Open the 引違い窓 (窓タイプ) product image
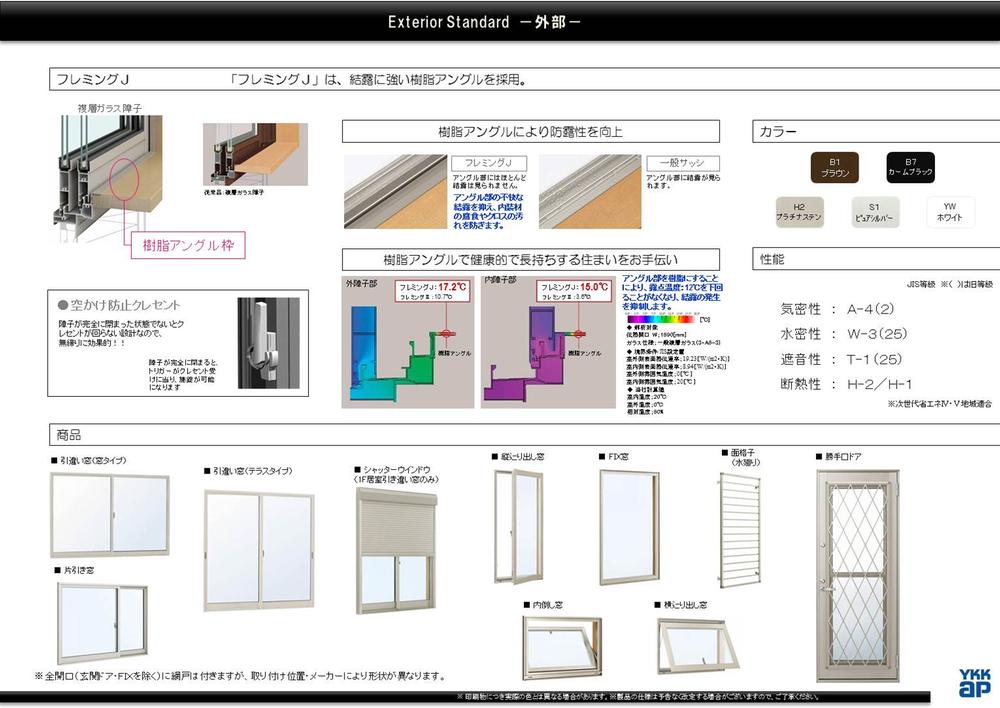This screenshot has width=1000, height=708. click(x=110, y=514)
